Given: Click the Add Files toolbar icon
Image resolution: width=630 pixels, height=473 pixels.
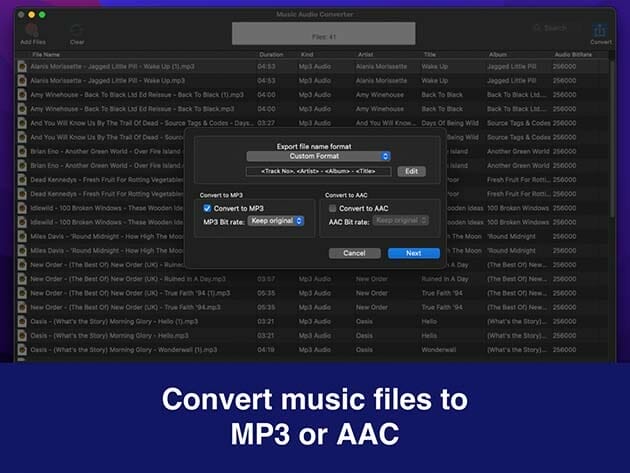Looking at the screenshot, I should click(31, 31).
